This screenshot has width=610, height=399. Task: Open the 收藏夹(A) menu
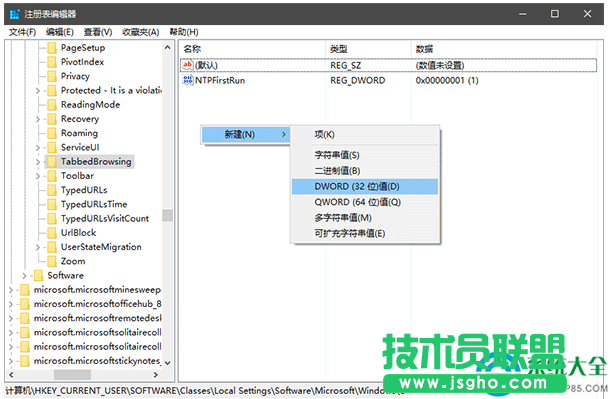(141, 32)
